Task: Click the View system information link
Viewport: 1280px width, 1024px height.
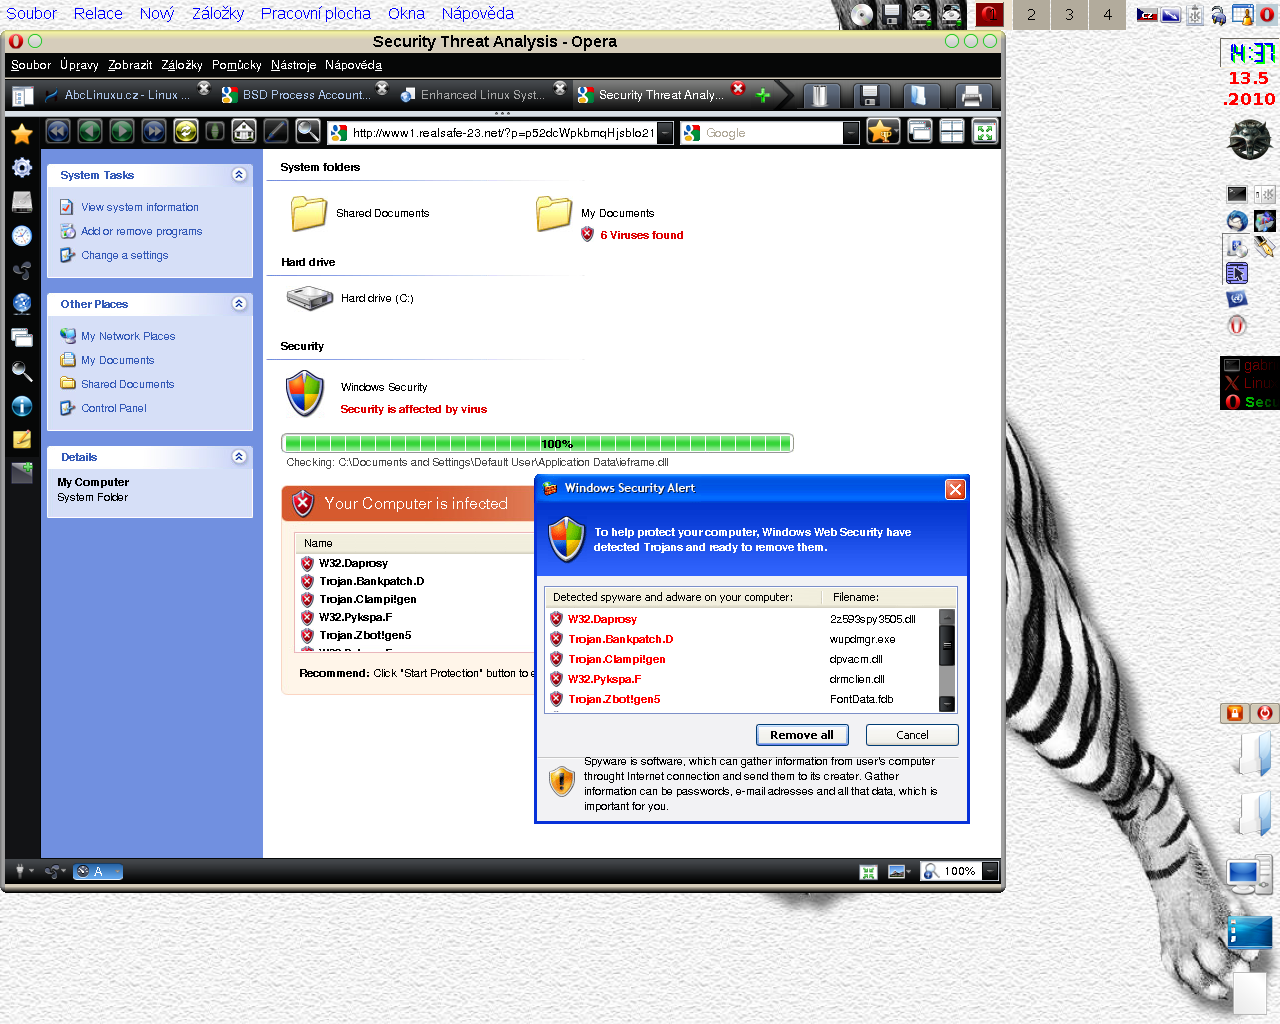Action: pos(140,207)
